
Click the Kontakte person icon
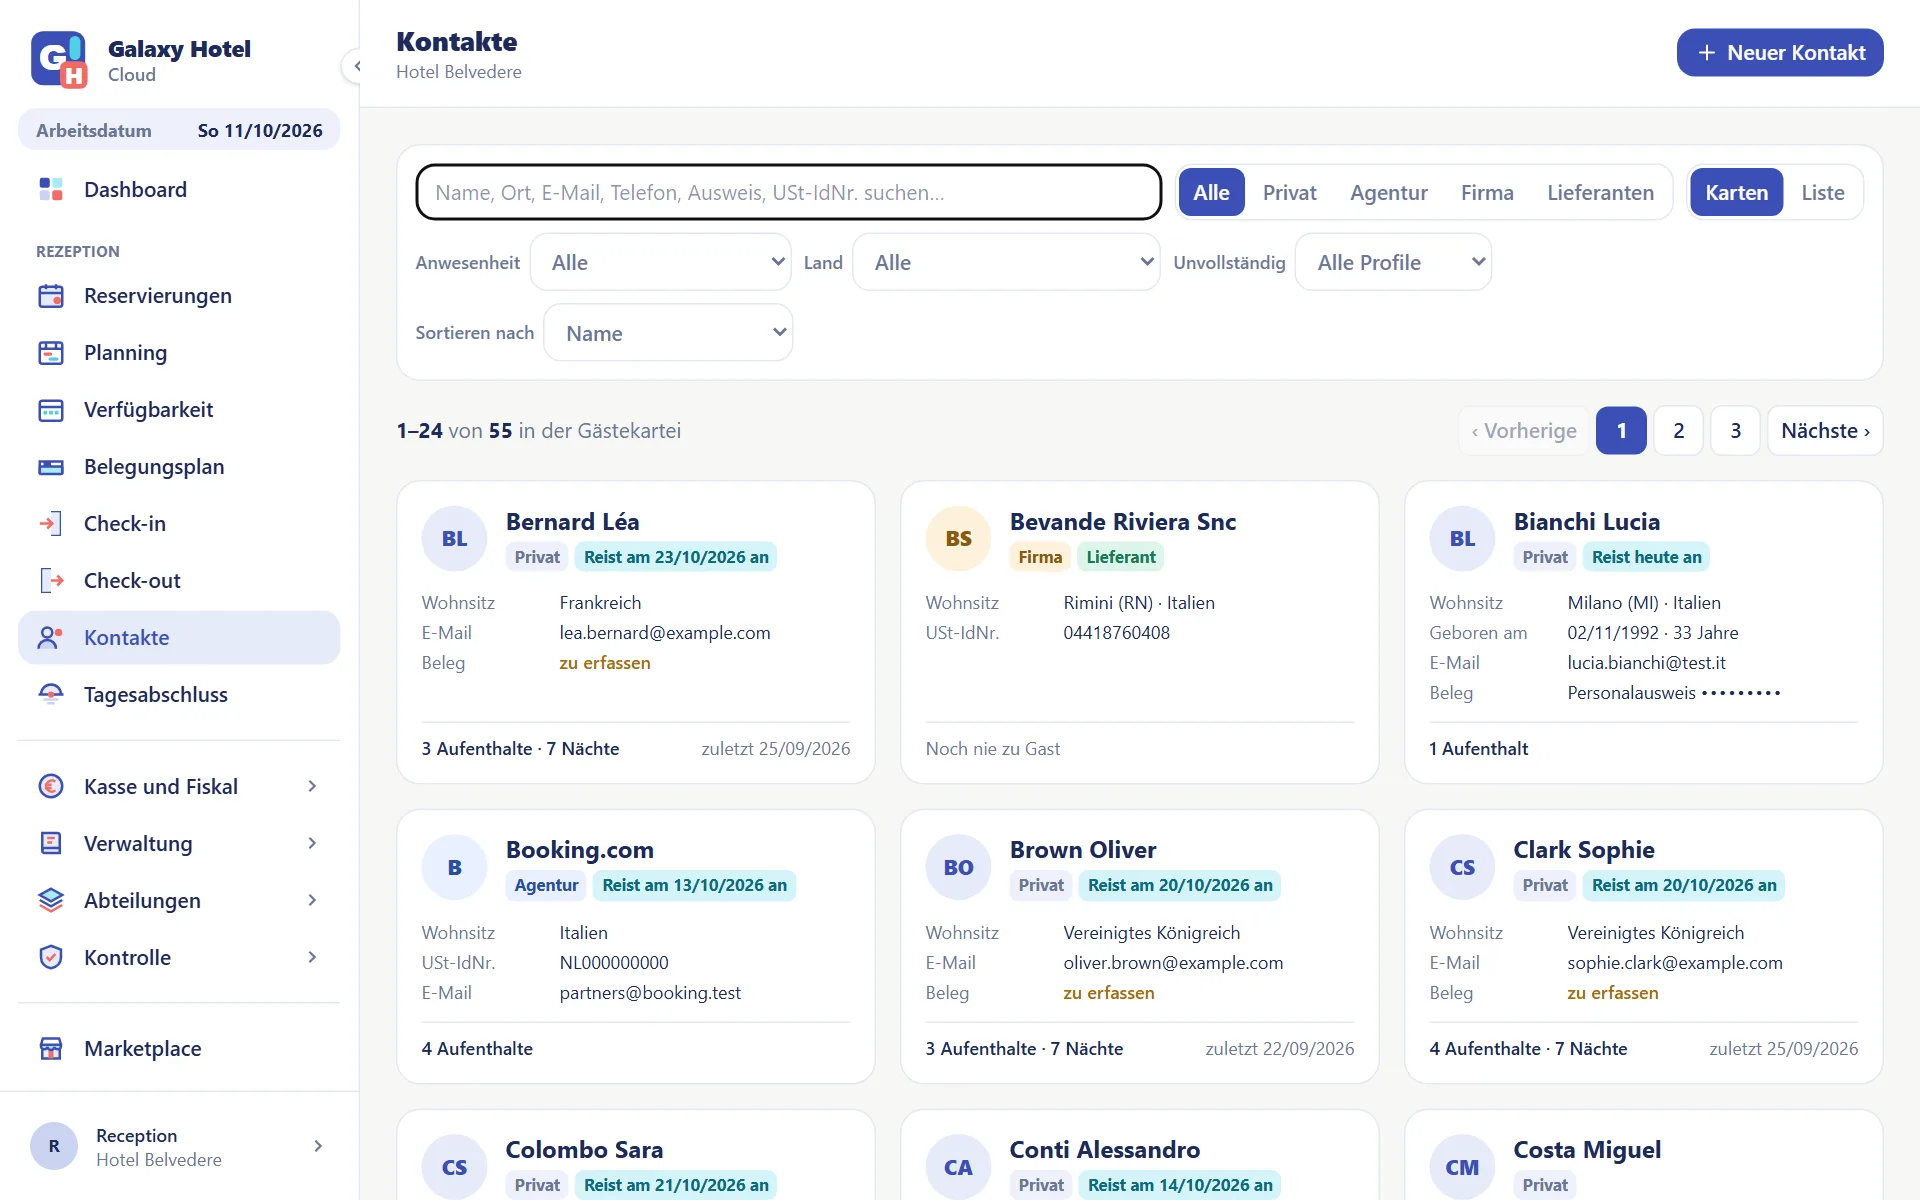coord(51,638)
